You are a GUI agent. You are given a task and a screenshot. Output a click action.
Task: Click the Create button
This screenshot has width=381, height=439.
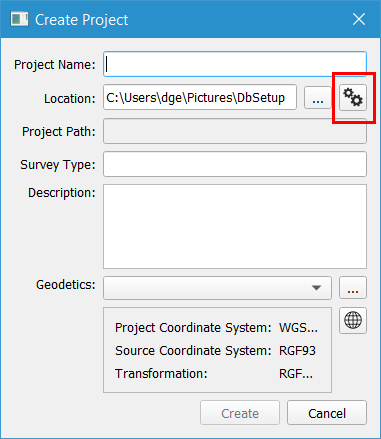240,413
